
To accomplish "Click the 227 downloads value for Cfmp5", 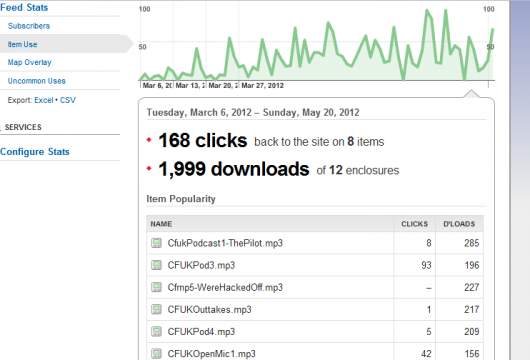I will point(472,287).
